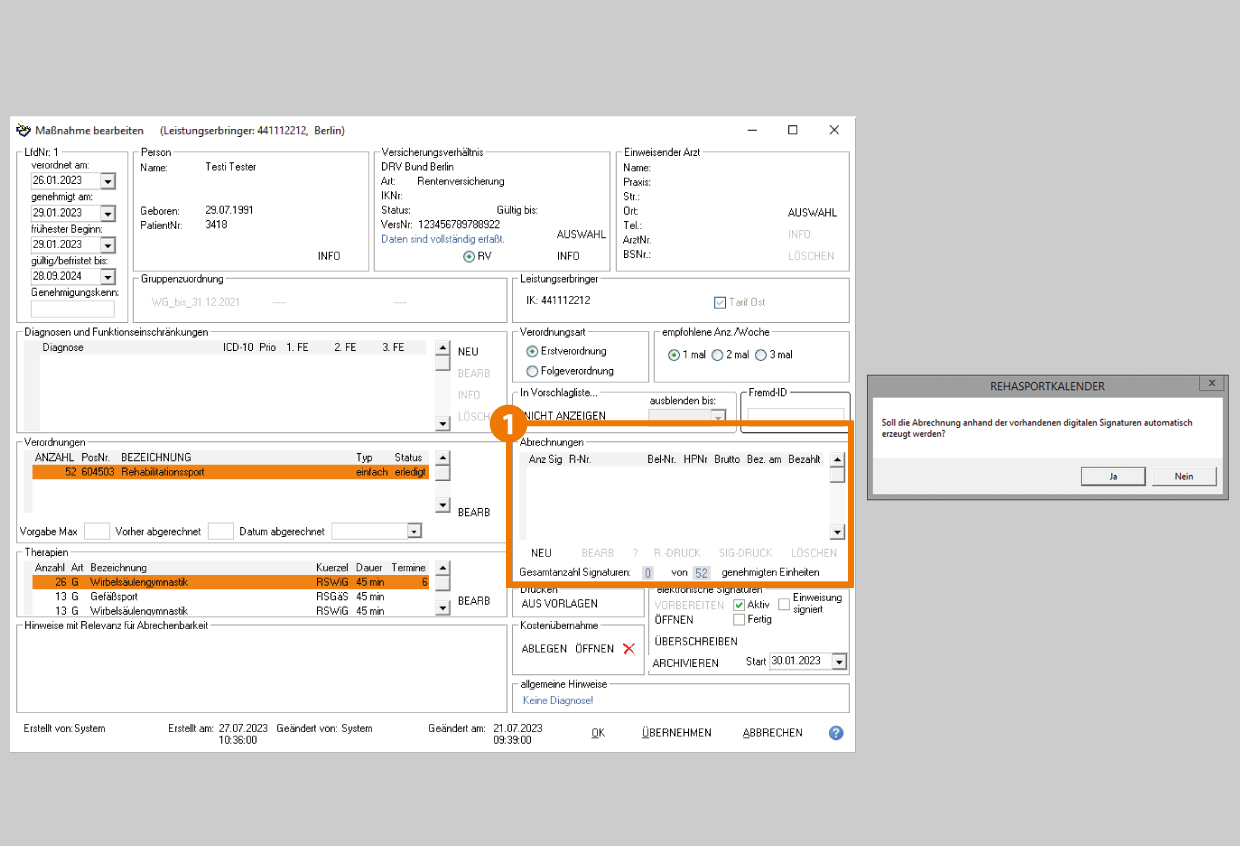The width and height of the screenshot is (1240, 846).
Task: Open the Datum abgerechnet dropdown
Action: [414, 532]
